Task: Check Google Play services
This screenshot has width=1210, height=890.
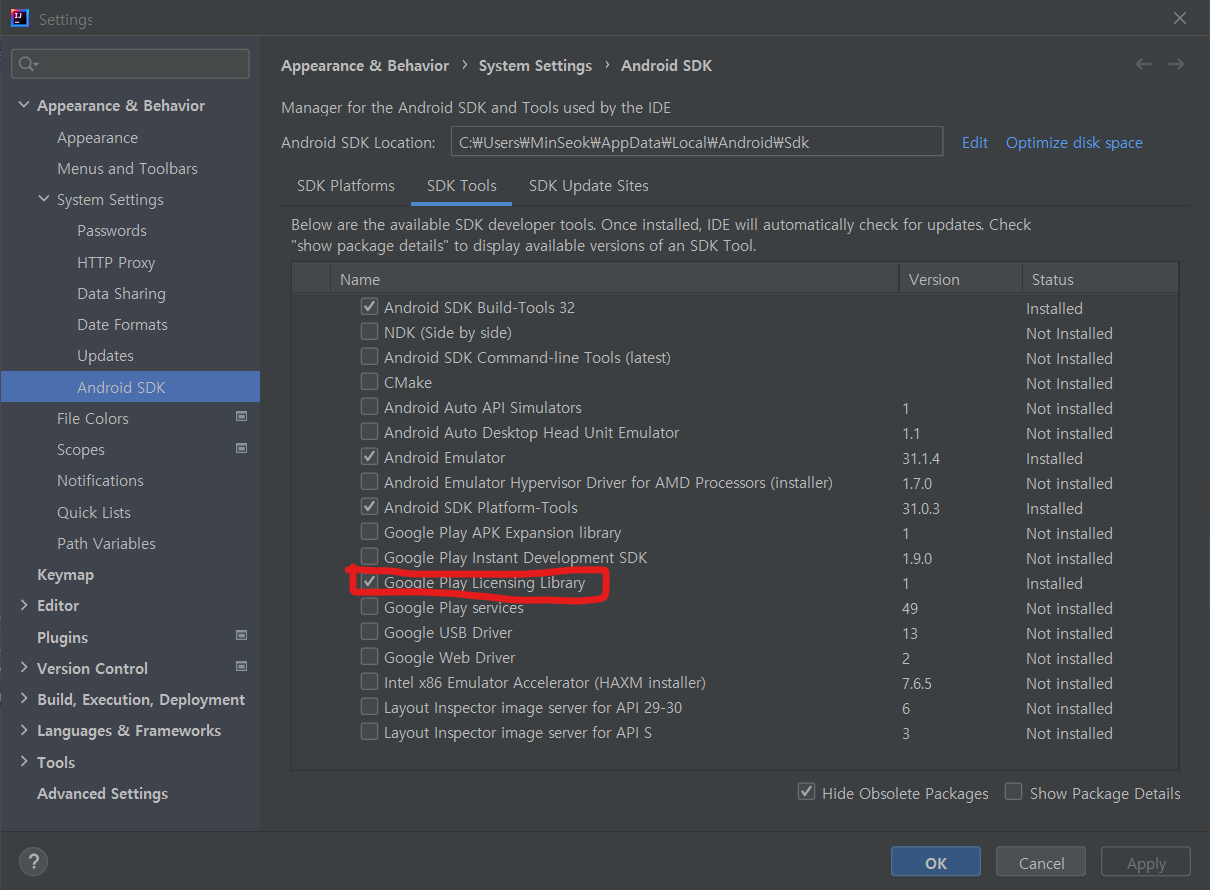Action: point(369,607)
